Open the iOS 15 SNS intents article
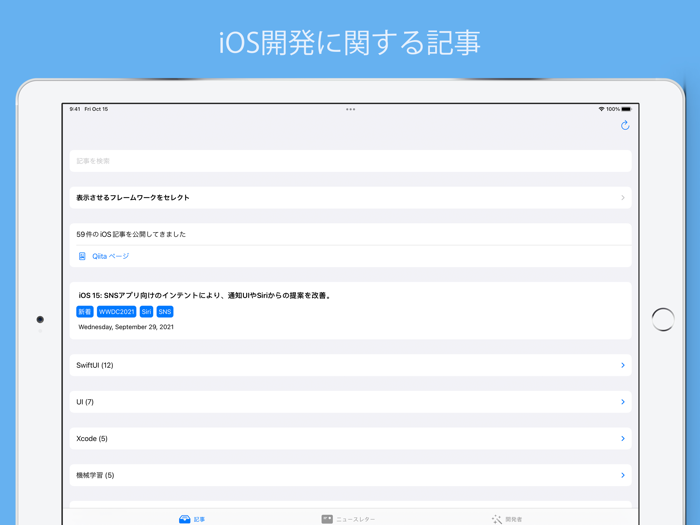Viewport: 700px width, 525px height. [350, 311]
